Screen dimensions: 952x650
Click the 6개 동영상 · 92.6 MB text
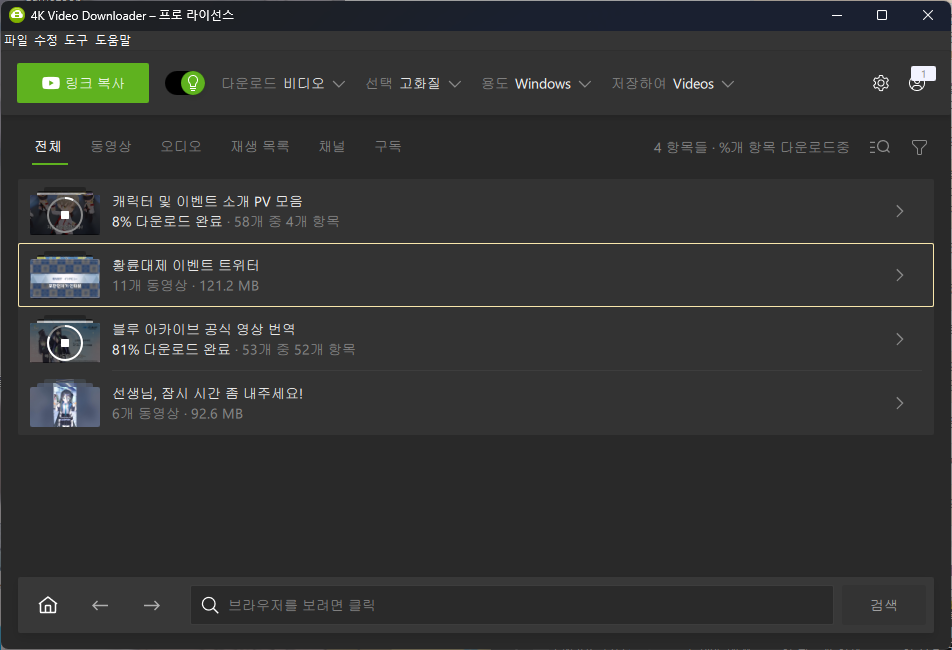pos(177,414)
